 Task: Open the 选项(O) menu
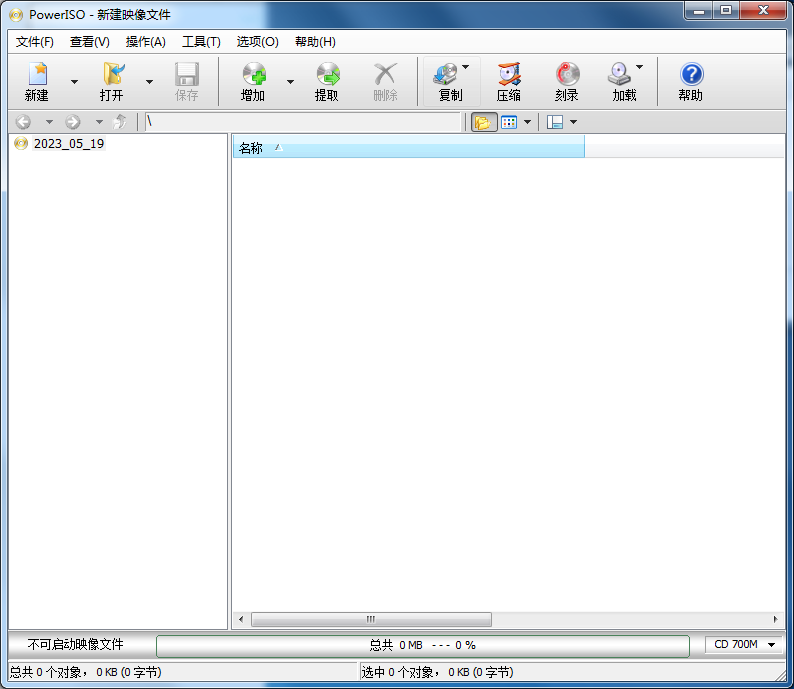click(x=257, y=42)
